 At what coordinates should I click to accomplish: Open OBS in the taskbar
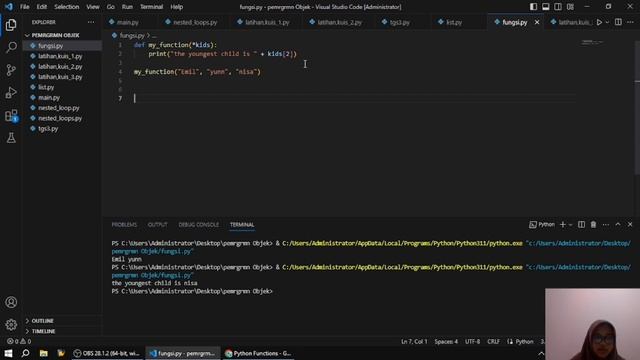pos(107,353)
